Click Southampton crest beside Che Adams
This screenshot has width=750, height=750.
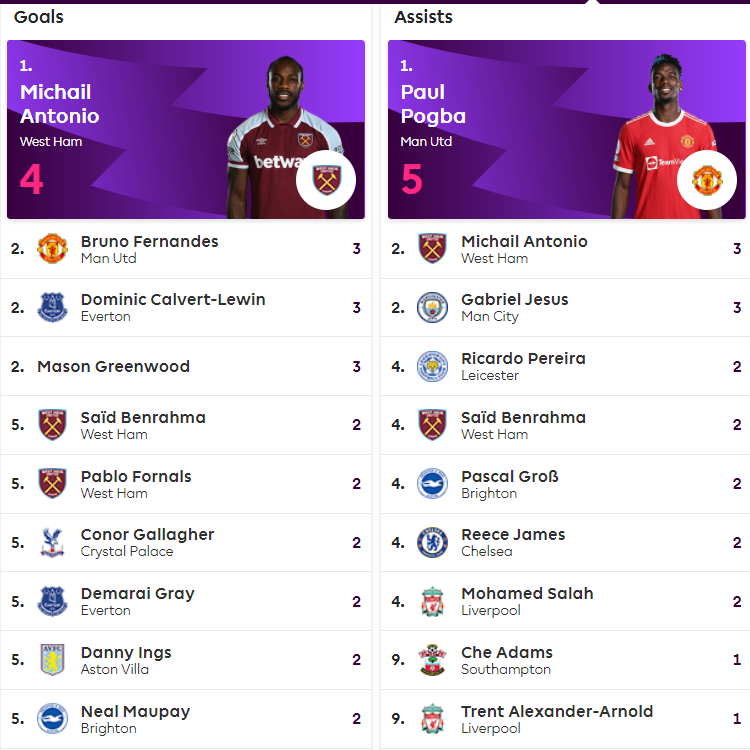coord(432,660)
